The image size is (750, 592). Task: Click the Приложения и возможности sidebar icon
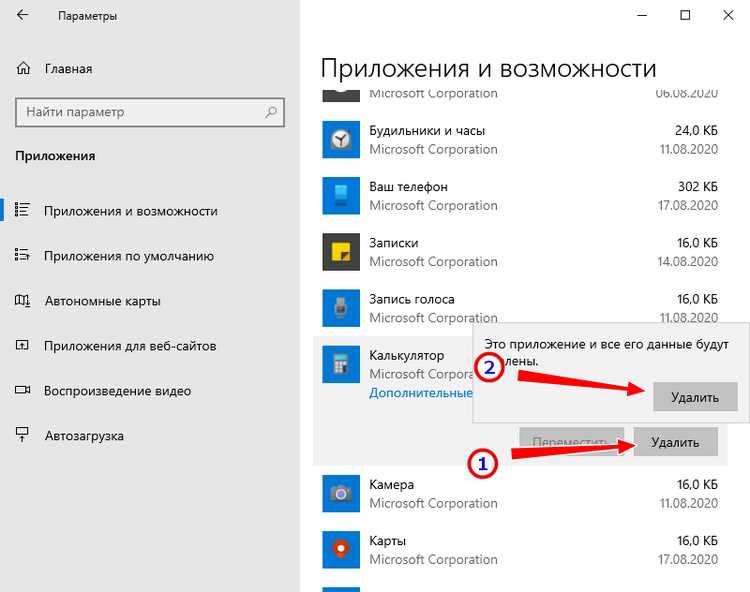22,210
